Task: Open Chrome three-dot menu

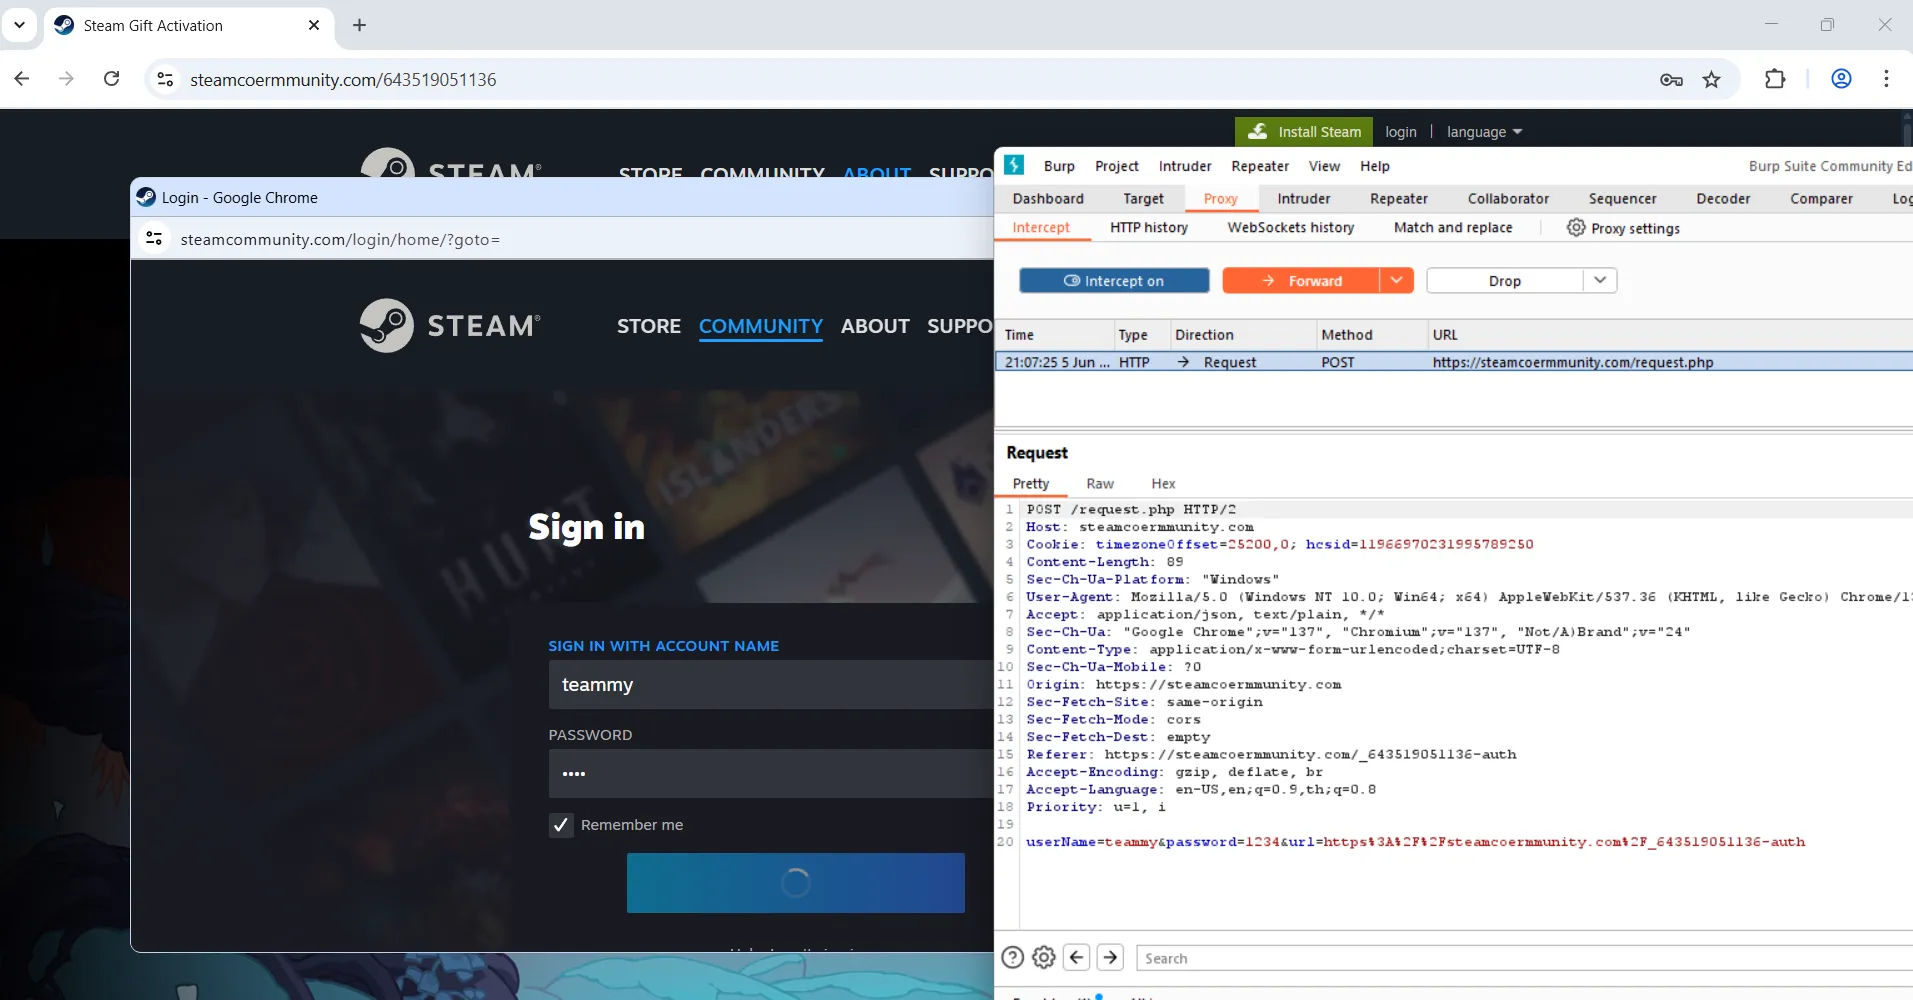Action: point(1886,79)
